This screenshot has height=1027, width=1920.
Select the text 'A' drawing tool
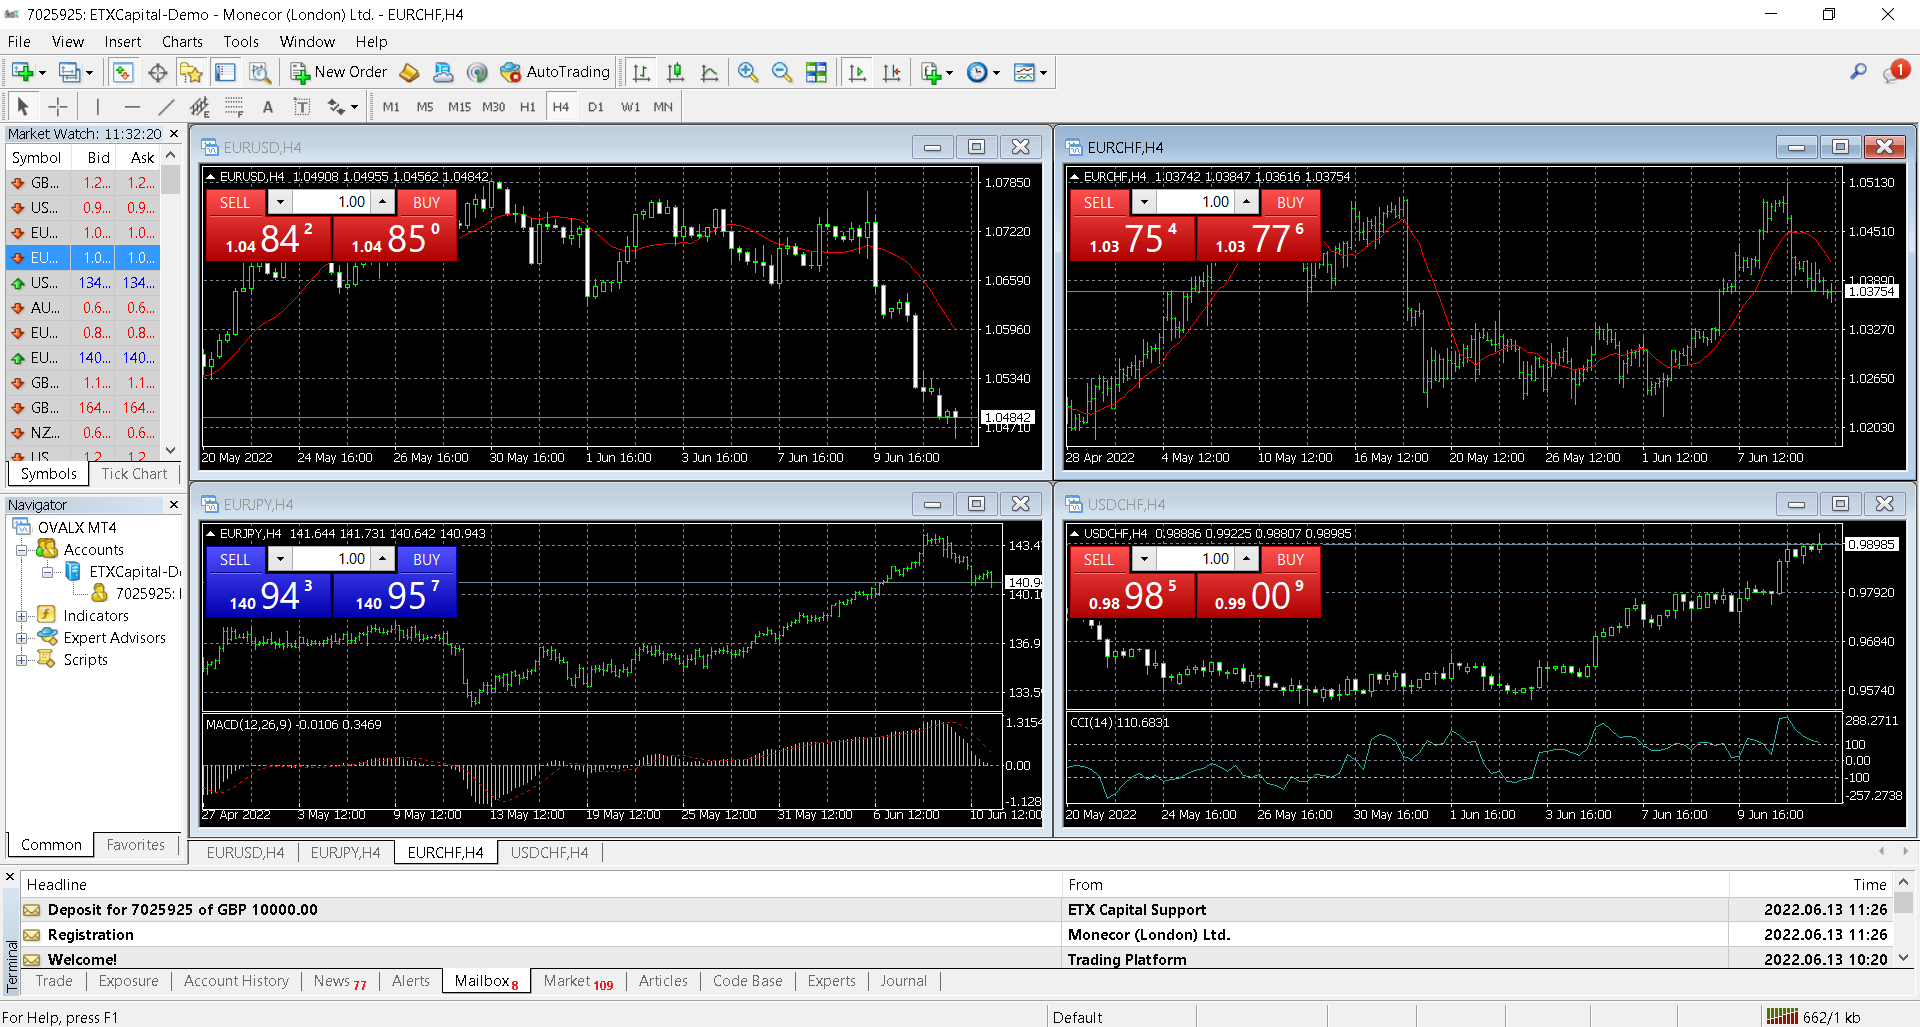tap(267, 106)
